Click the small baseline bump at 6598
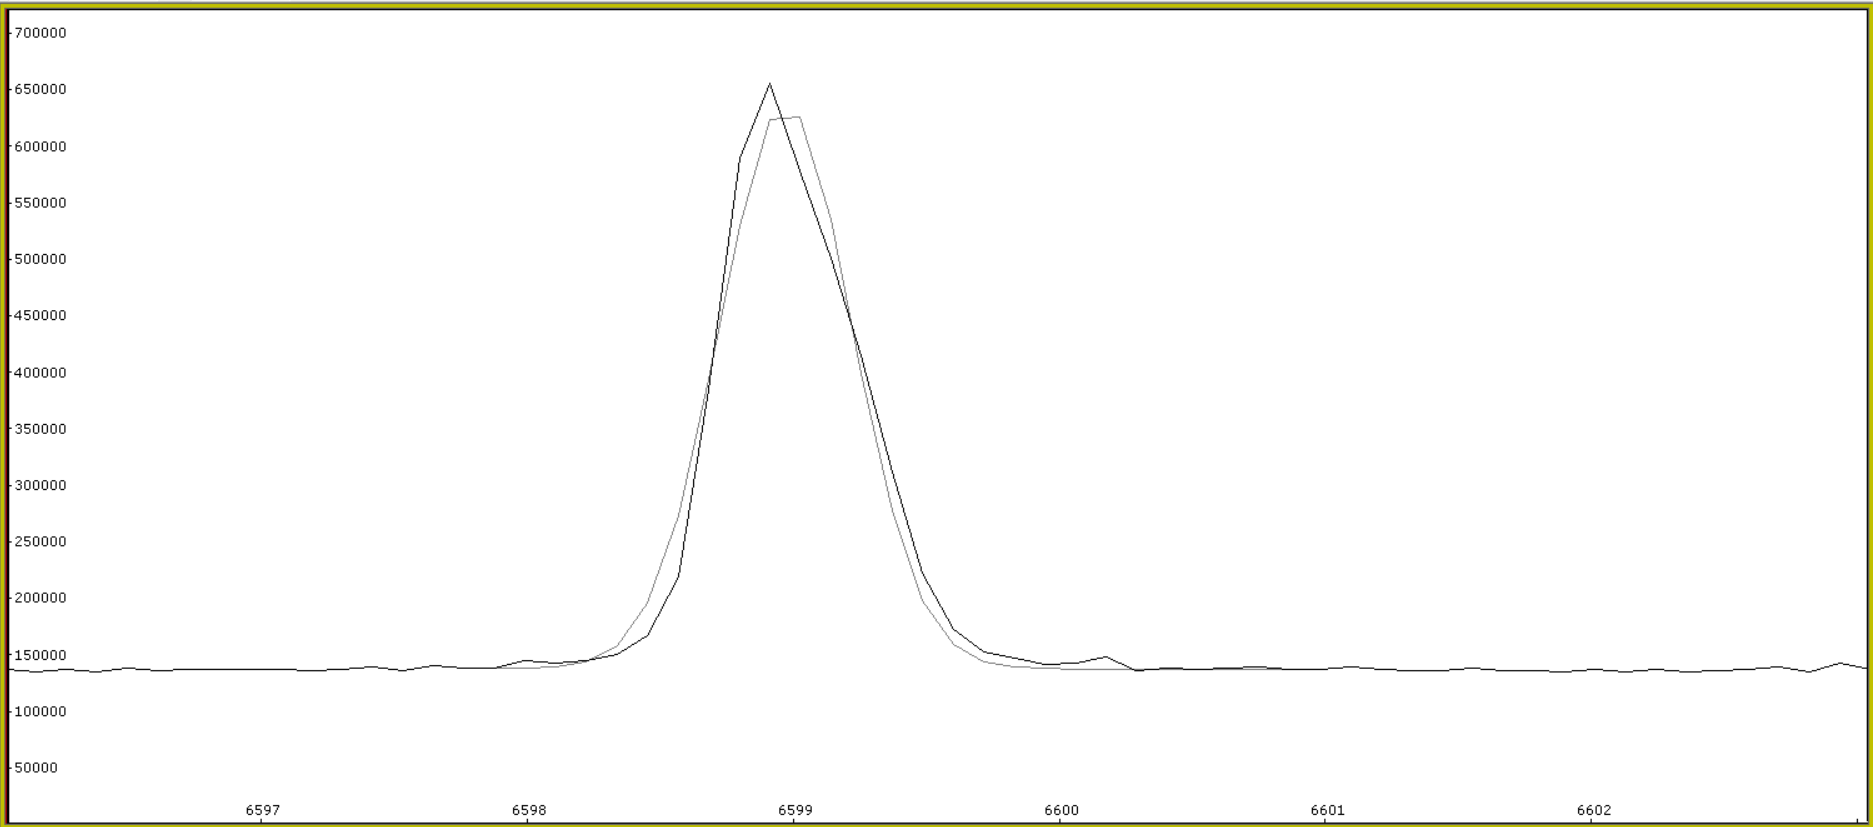The image size is (1873, 827). click(x=528, y=661)
